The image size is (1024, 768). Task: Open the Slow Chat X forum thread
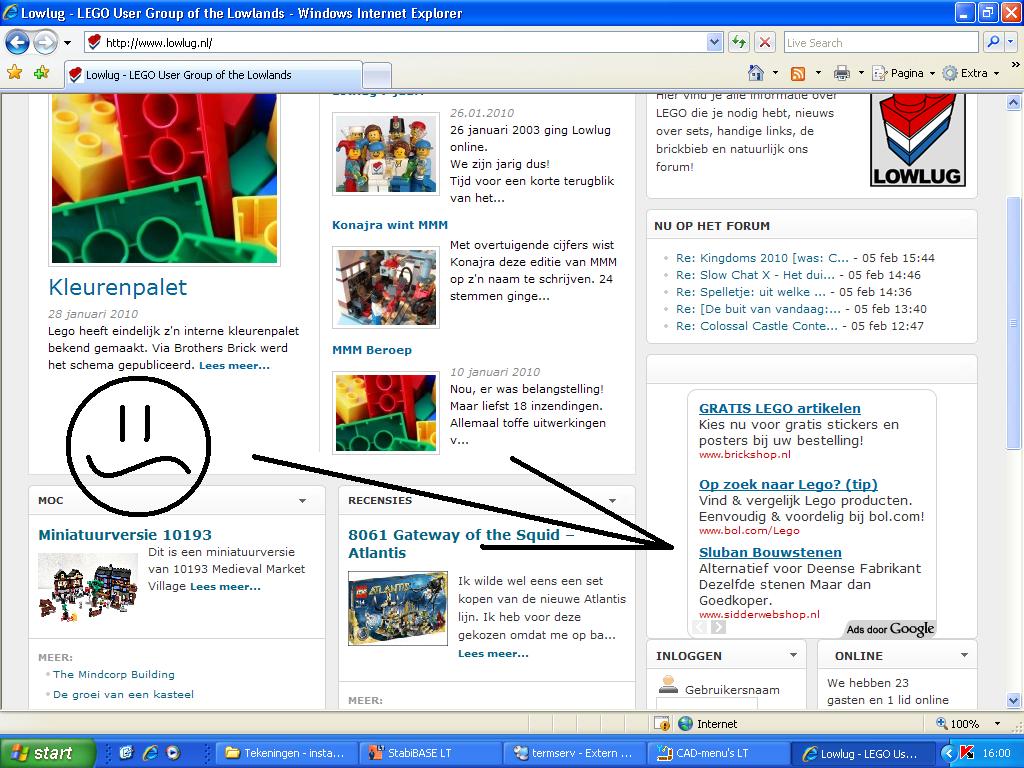[x=755, y=275]
